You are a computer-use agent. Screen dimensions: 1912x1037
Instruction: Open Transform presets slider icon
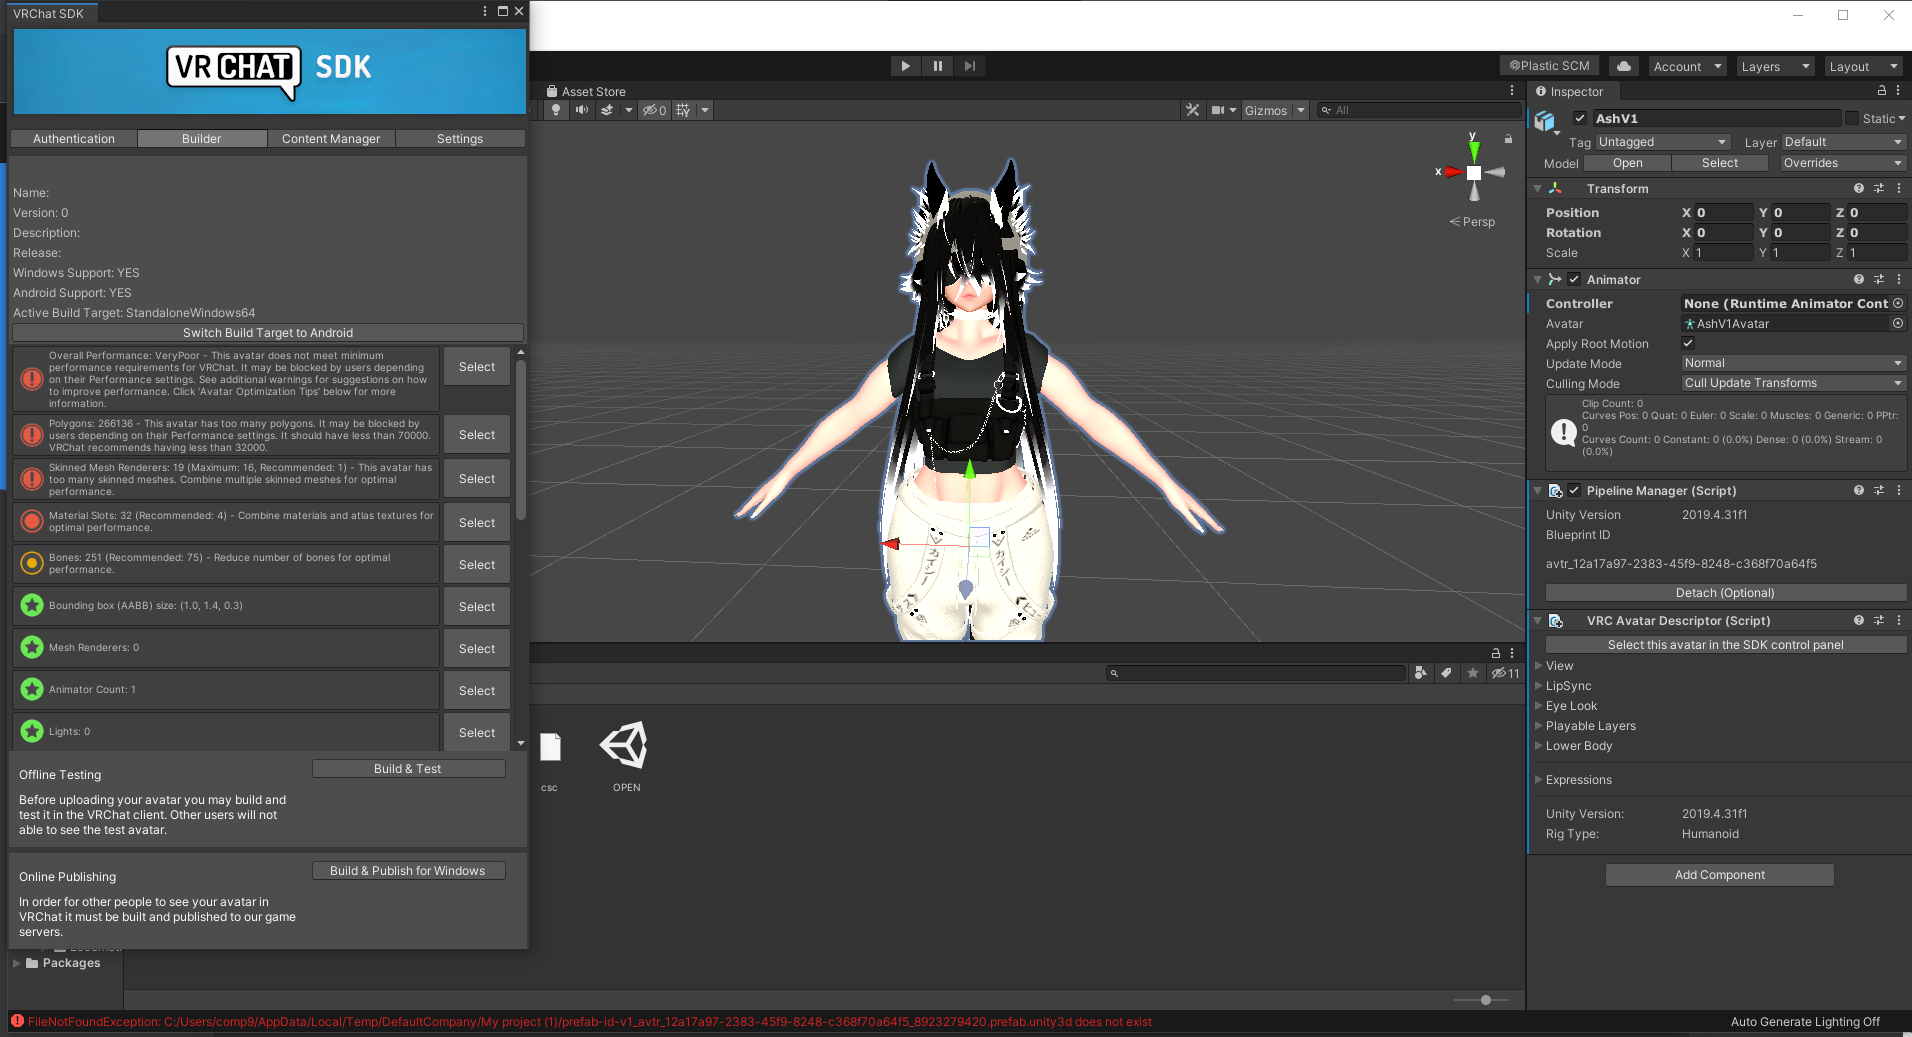[x=1879, y=188]
